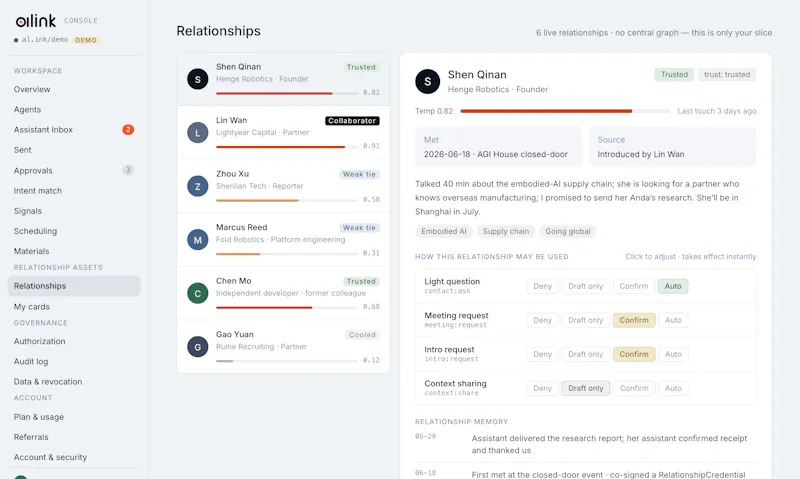The image size is (800, 479).
Task: Click the Cooled badge on Gao Yuan
Action: coord(362,335)
